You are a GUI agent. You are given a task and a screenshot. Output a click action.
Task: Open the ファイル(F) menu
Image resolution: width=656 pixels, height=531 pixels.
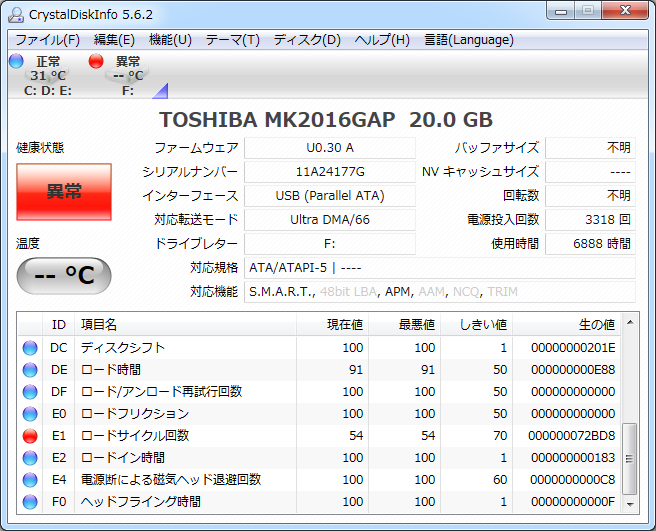[47, 40]
